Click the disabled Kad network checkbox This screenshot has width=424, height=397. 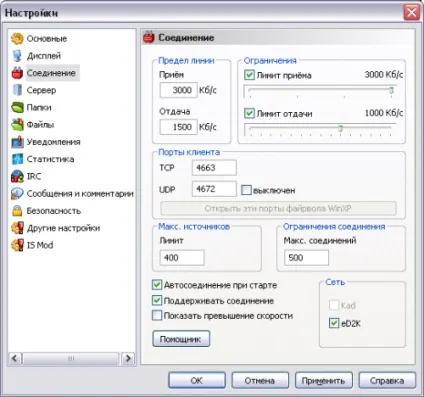[334, 305]
